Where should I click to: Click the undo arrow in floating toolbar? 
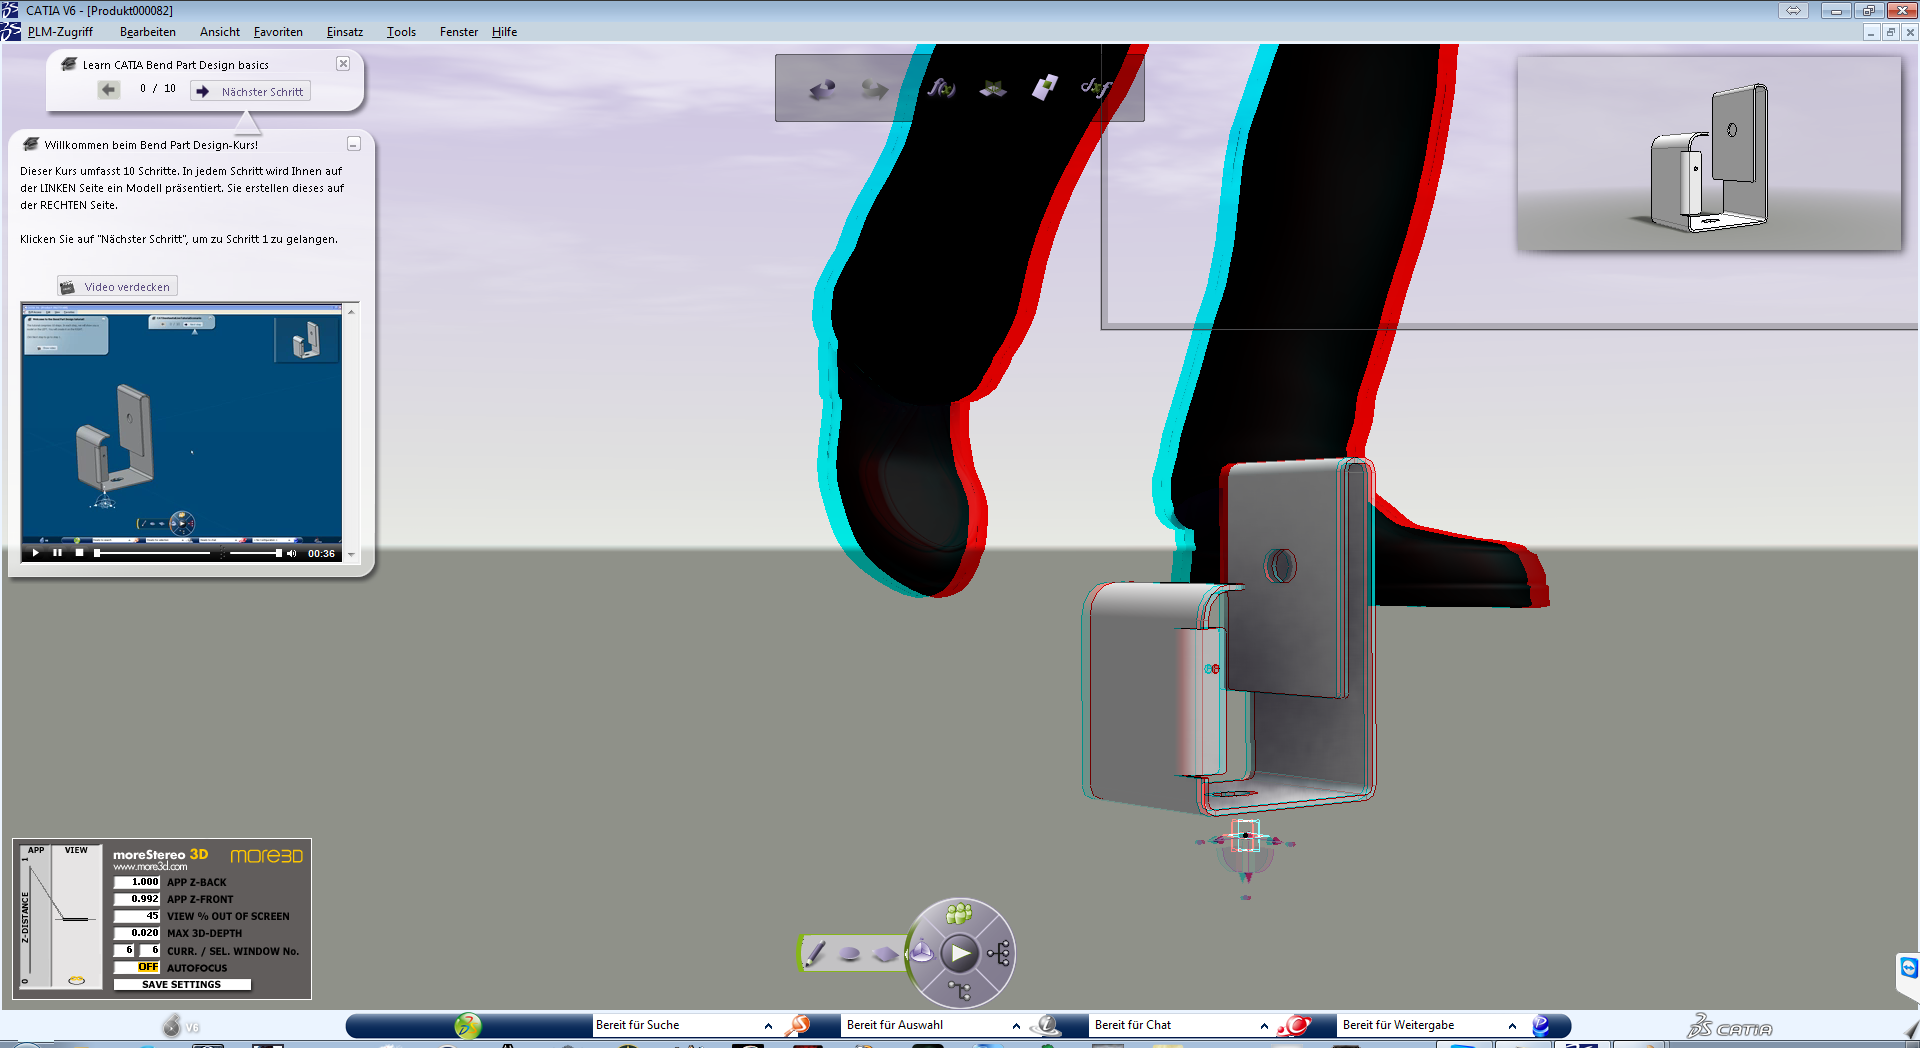pos(822,90)
